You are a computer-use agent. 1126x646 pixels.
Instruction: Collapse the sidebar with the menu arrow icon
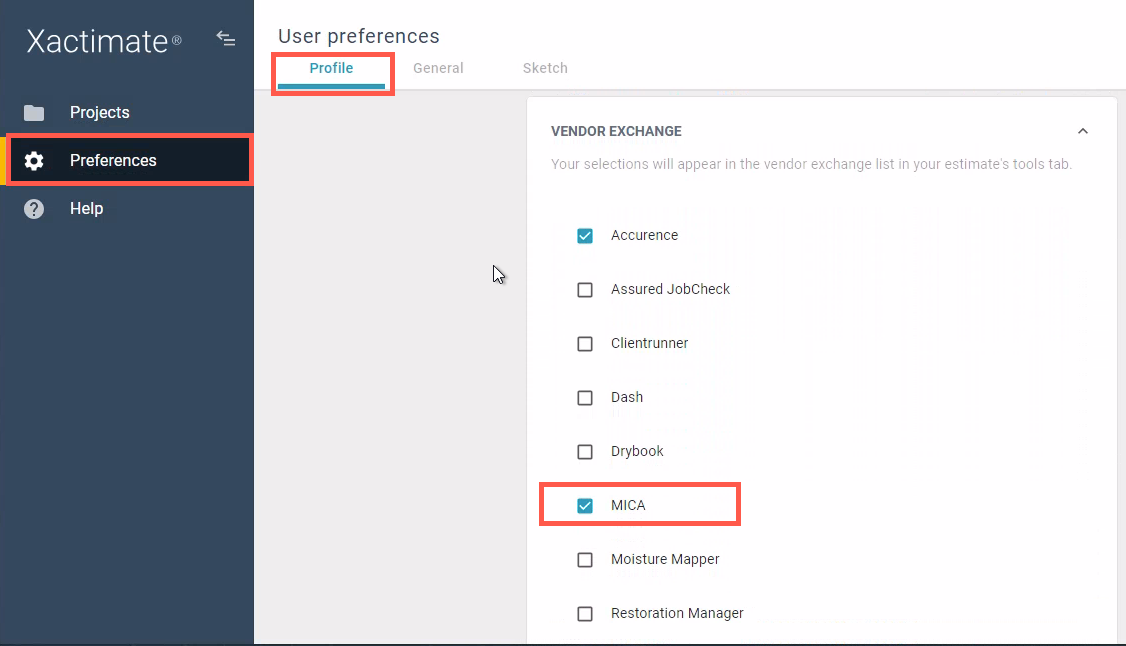225,39
